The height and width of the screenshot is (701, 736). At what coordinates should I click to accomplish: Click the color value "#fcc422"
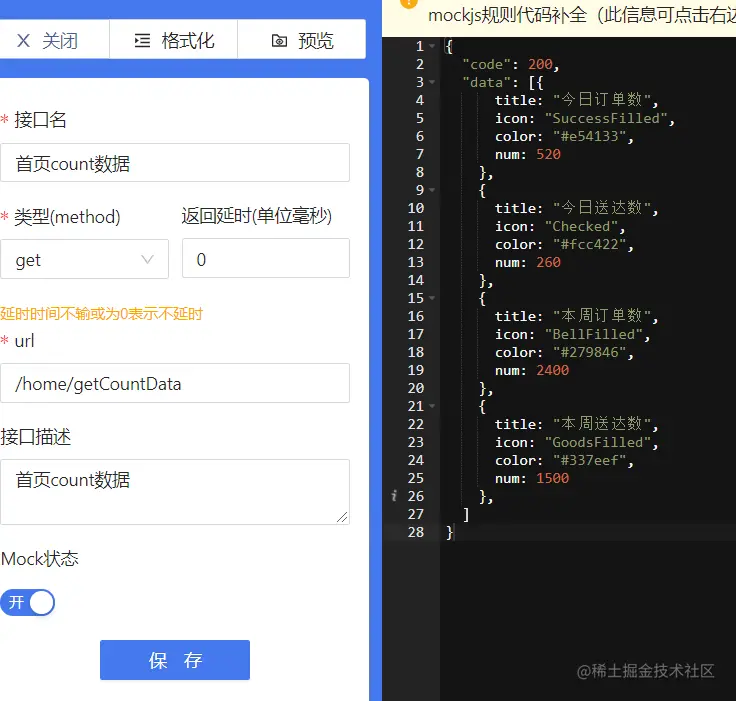(x=590, y=244)
